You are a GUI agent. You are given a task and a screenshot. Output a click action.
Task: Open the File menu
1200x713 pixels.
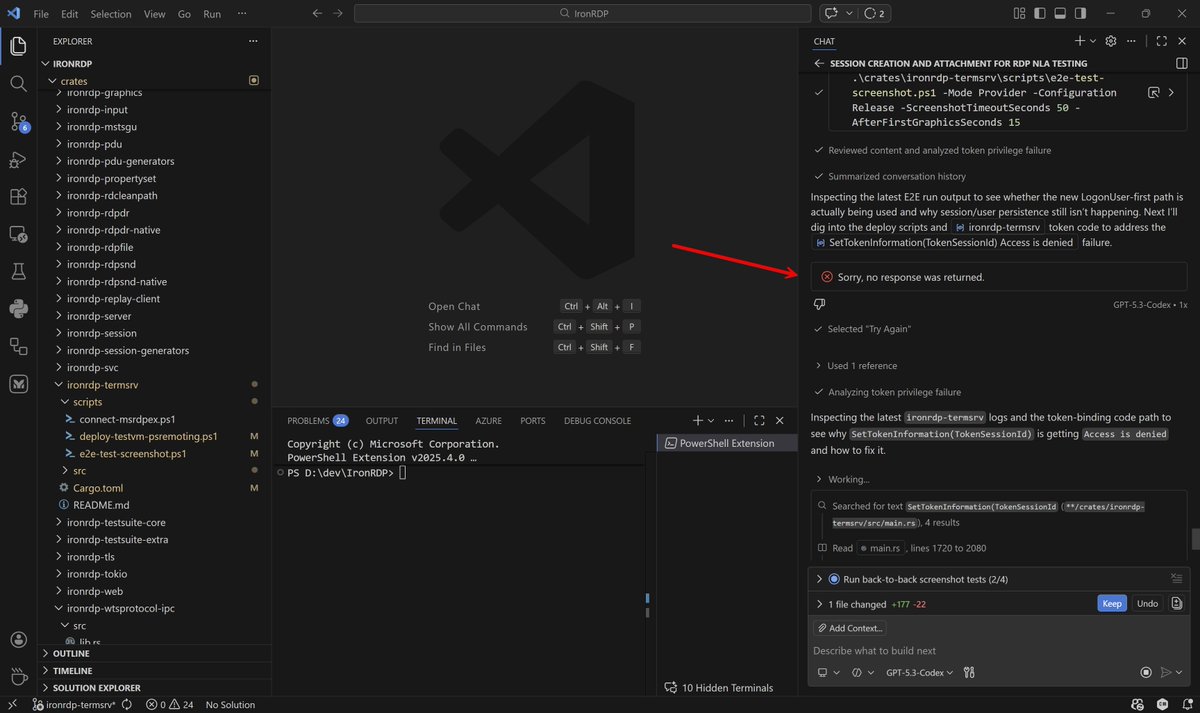tap(41, 14)
